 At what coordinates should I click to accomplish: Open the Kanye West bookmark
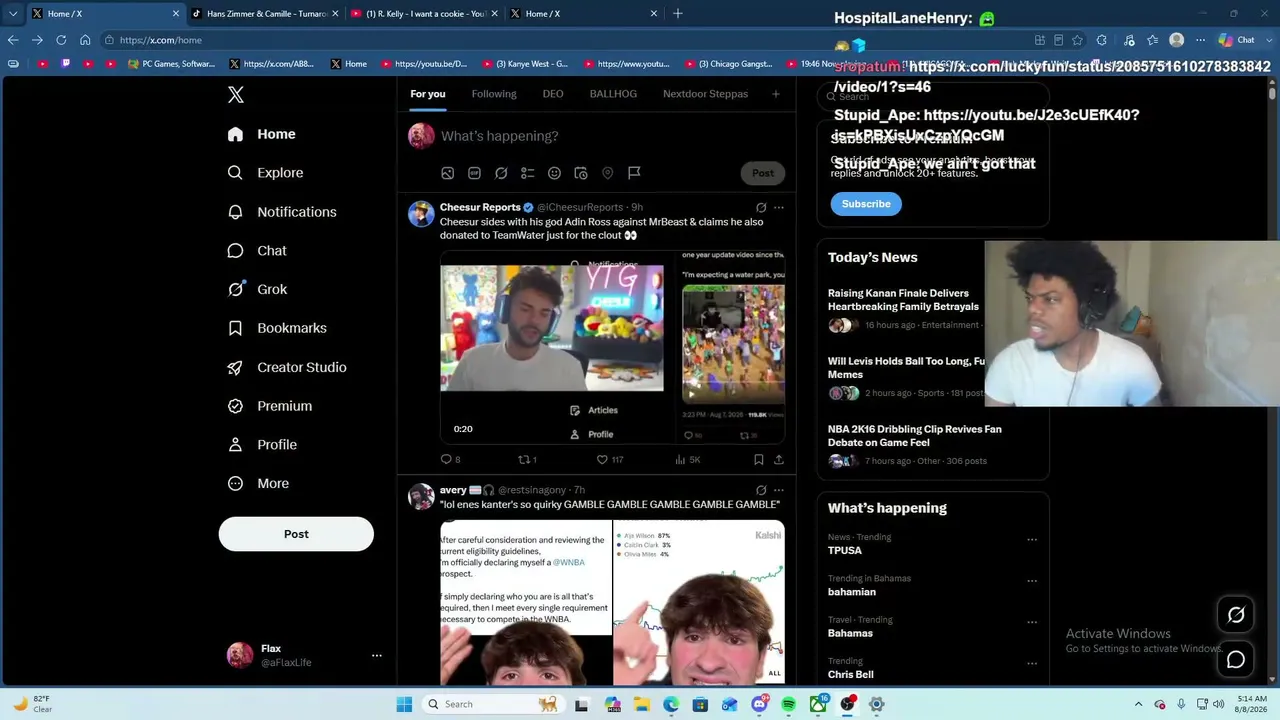[525, 64]
